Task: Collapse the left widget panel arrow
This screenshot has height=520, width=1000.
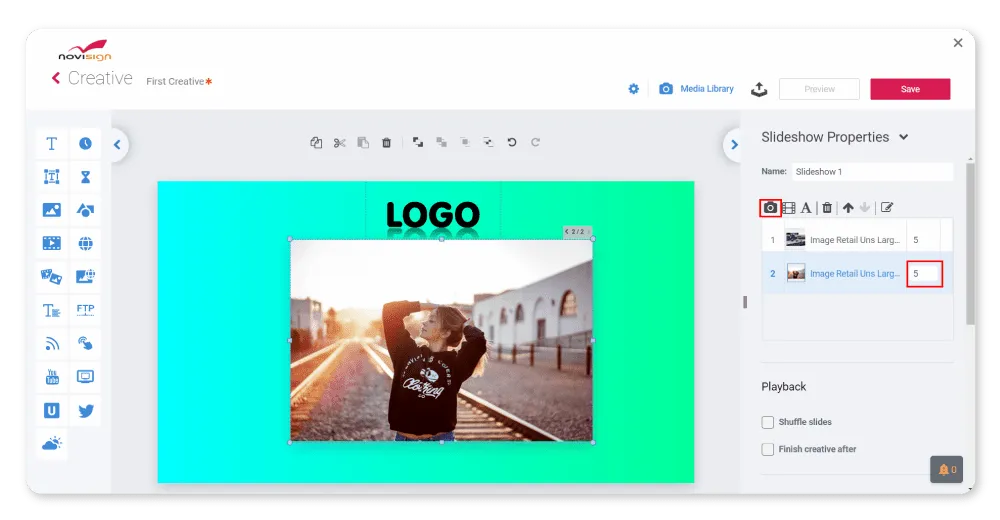Action: (x=117, y=145)
